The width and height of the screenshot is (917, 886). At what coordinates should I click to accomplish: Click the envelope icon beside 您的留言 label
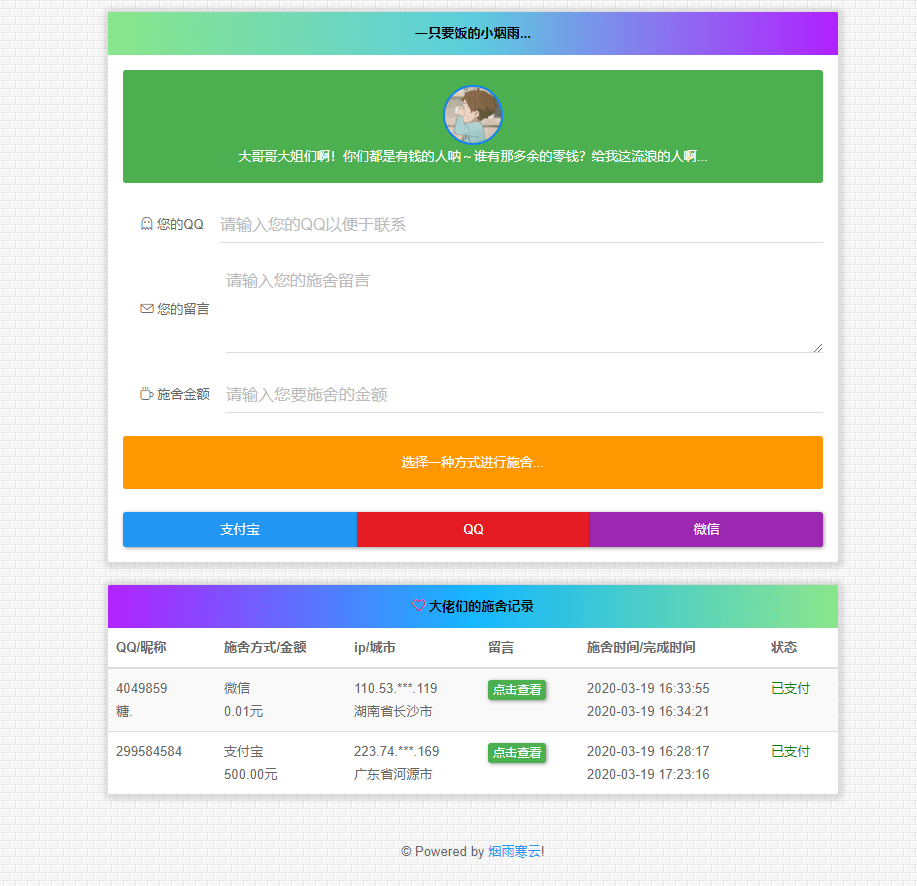pyautogui.click(x=146, y=308)
